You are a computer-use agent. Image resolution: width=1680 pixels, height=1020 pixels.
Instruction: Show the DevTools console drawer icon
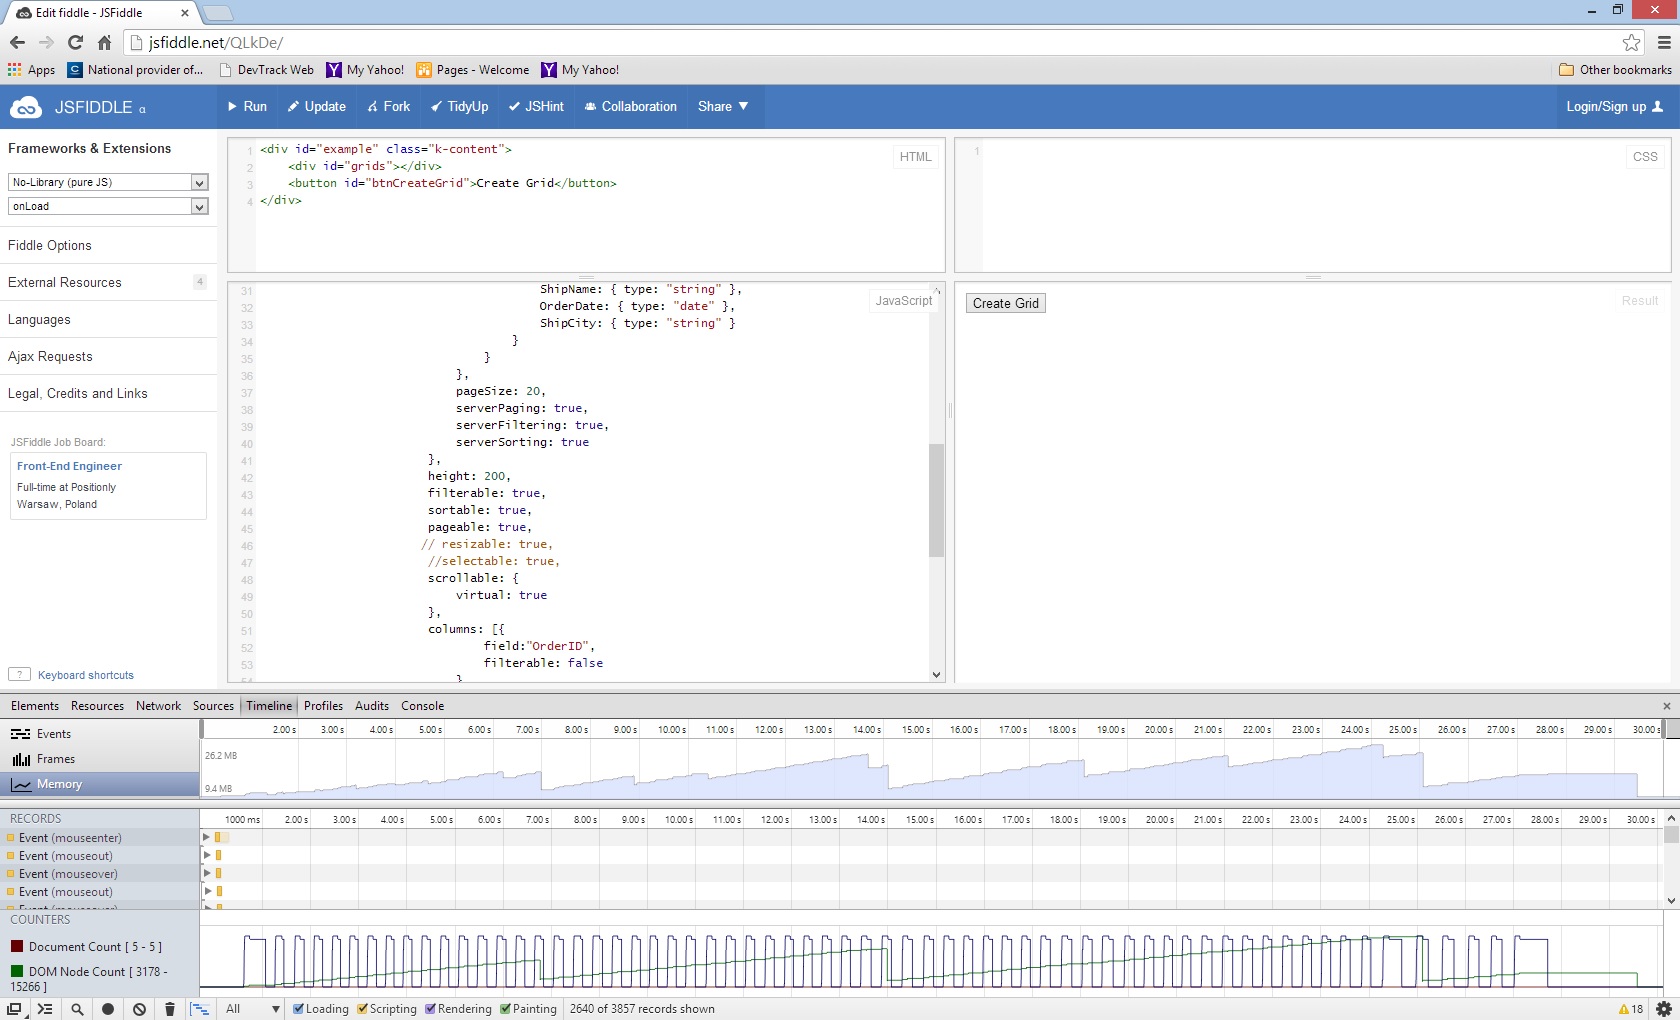point(45,1009)
